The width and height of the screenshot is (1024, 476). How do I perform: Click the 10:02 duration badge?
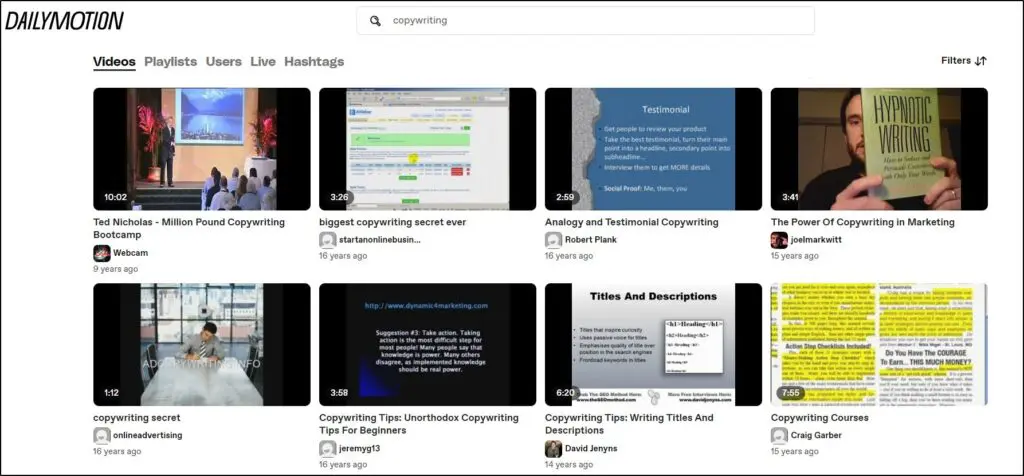click(x=116, y=197)
